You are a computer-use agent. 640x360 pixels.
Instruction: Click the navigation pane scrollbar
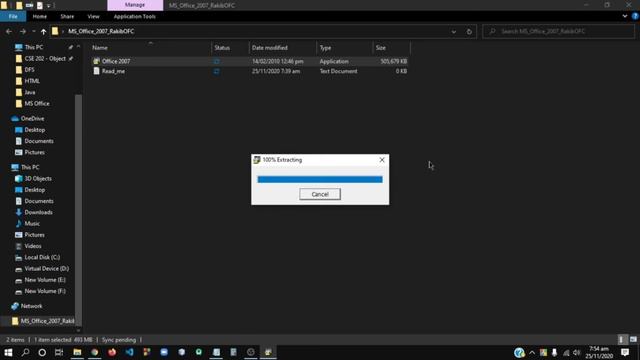(x=78, y=210)
